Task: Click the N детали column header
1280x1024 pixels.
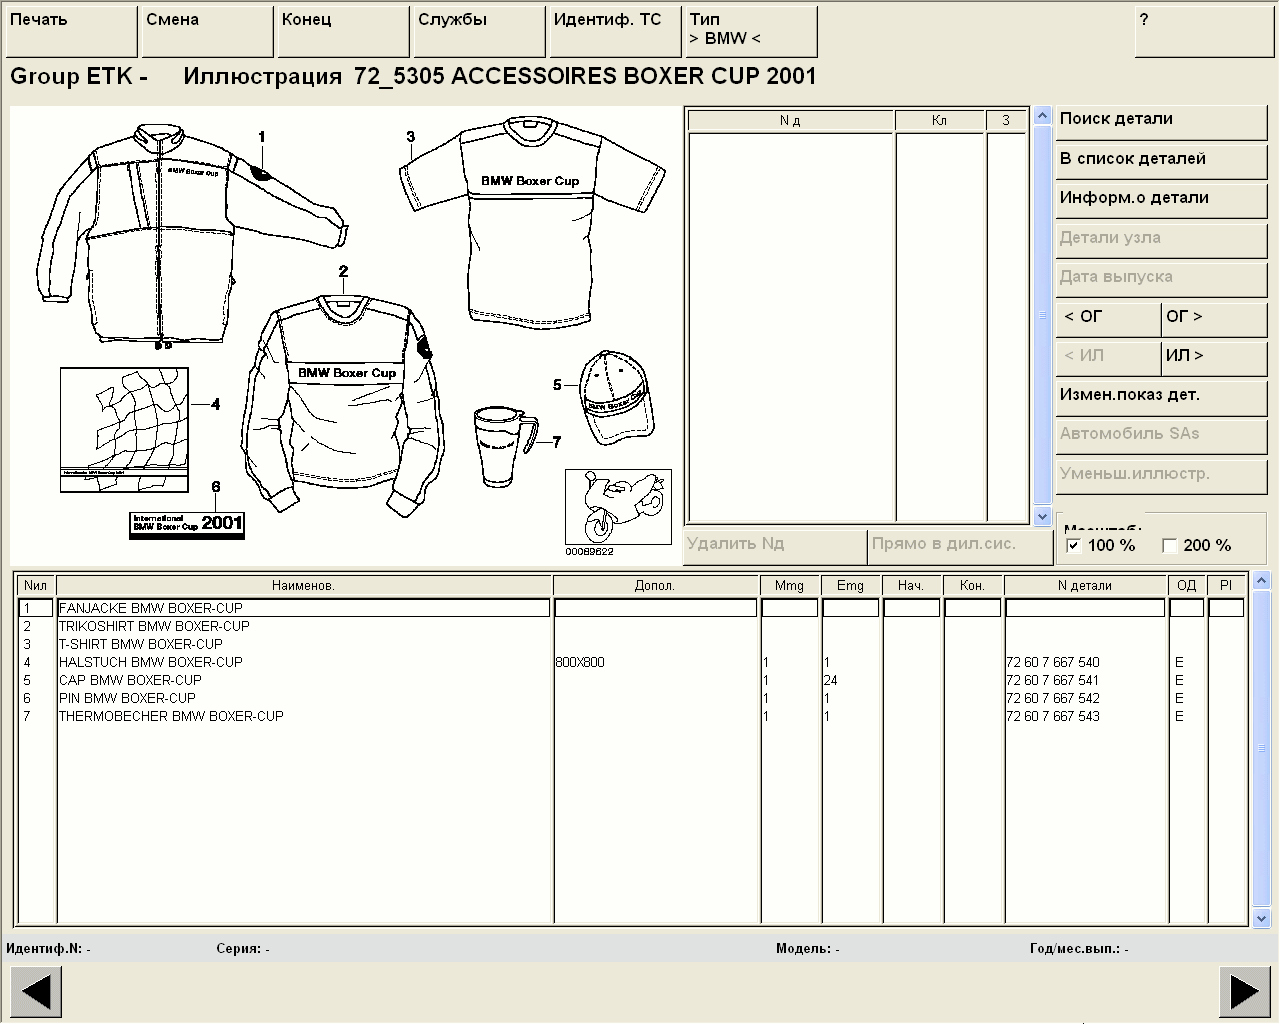Action: pyautogui.click(x=1085, y=586)
